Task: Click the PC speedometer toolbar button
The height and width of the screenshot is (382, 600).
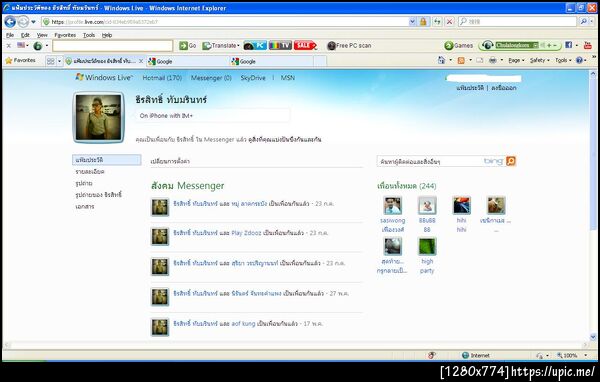Action: tap(254, 46)
